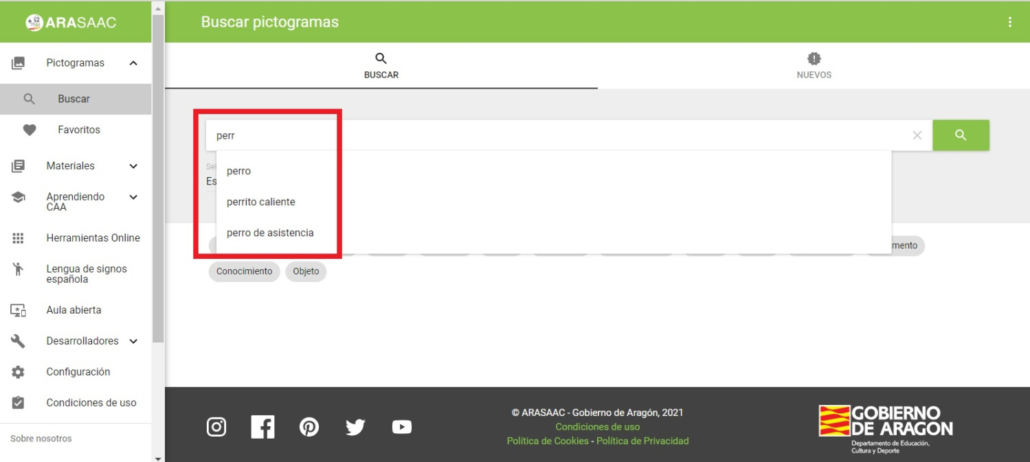
Task: Open the three-dot options menu
Action: (1010, 22)
